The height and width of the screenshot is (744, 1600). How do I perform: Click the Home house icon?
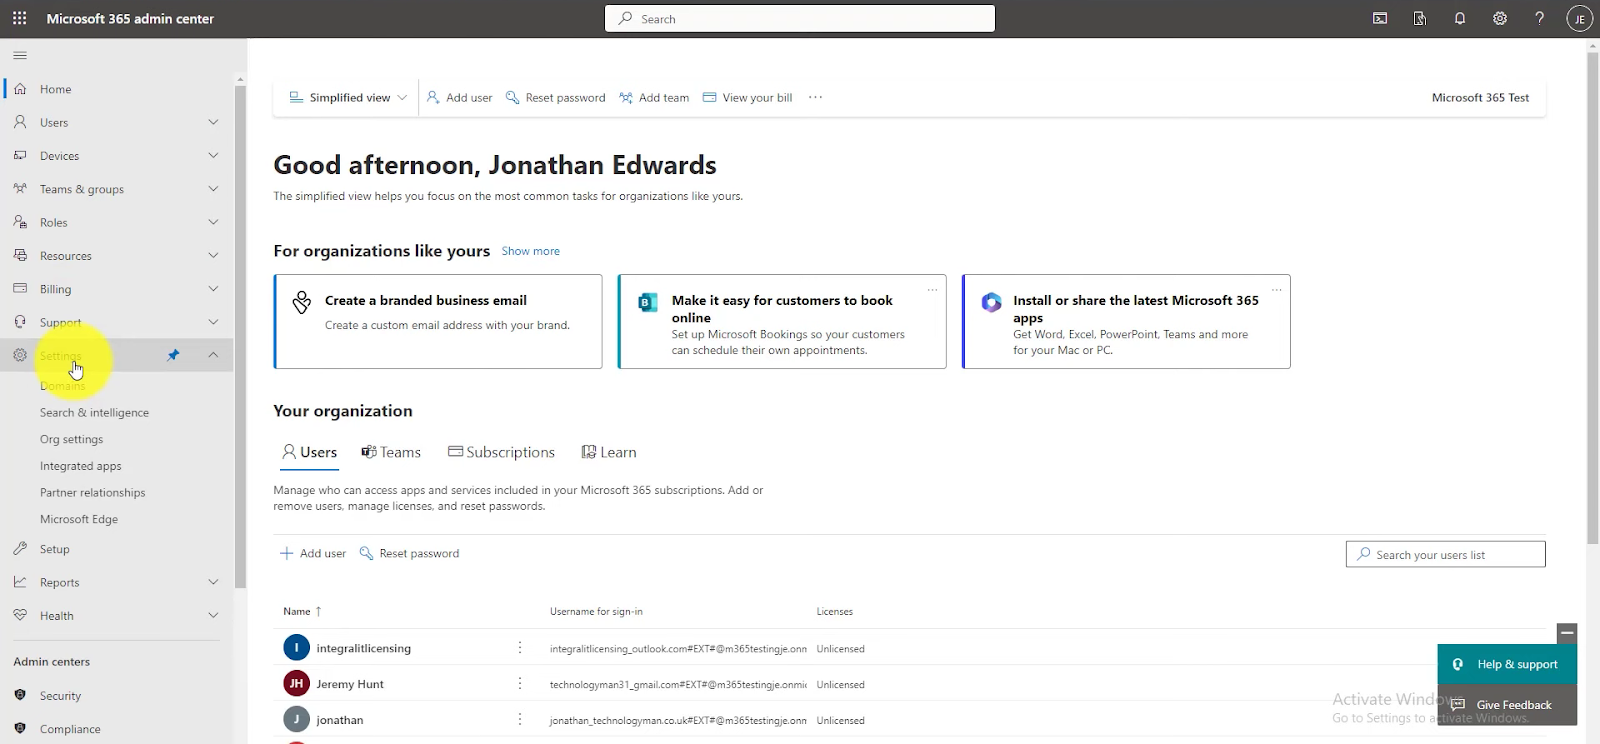pos(20,89)
